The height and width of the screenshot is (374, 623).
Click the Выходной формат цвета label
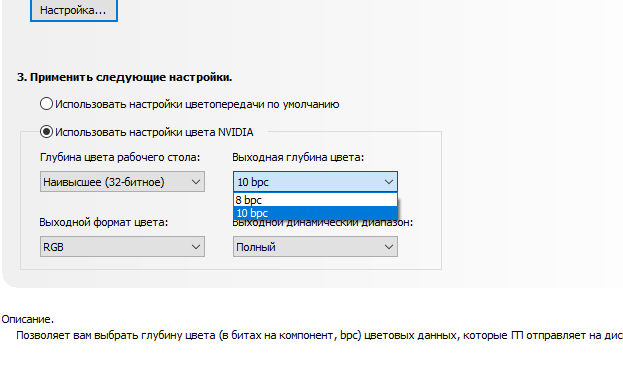pyautogui.click(x=104, y=222)
